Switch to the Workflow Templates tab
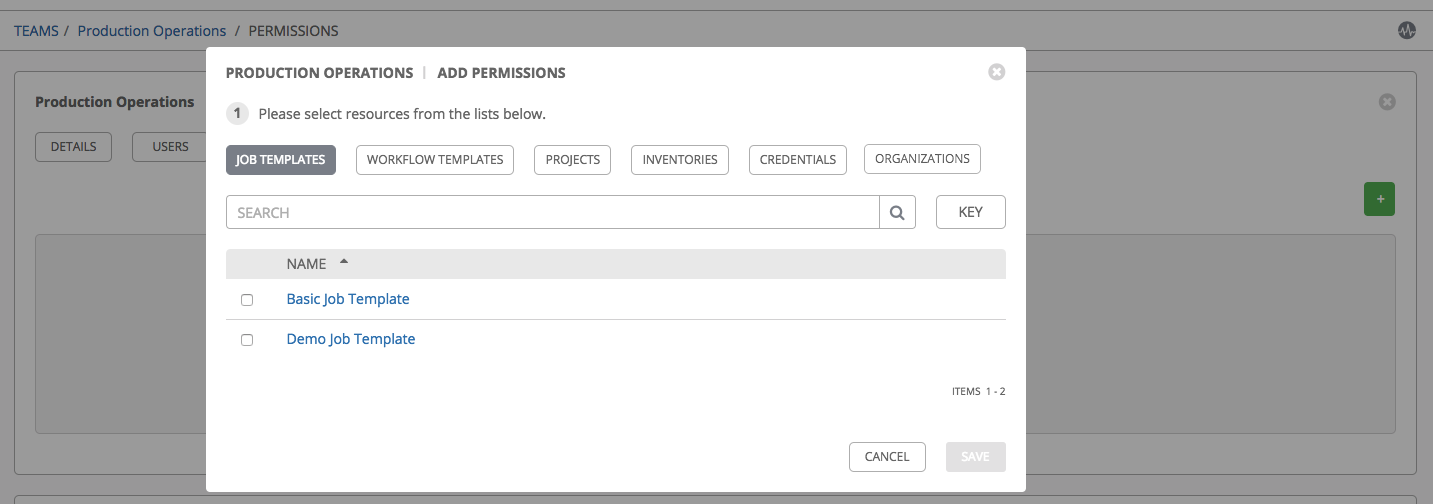1433x504 pixels. (x=435, y=159)
